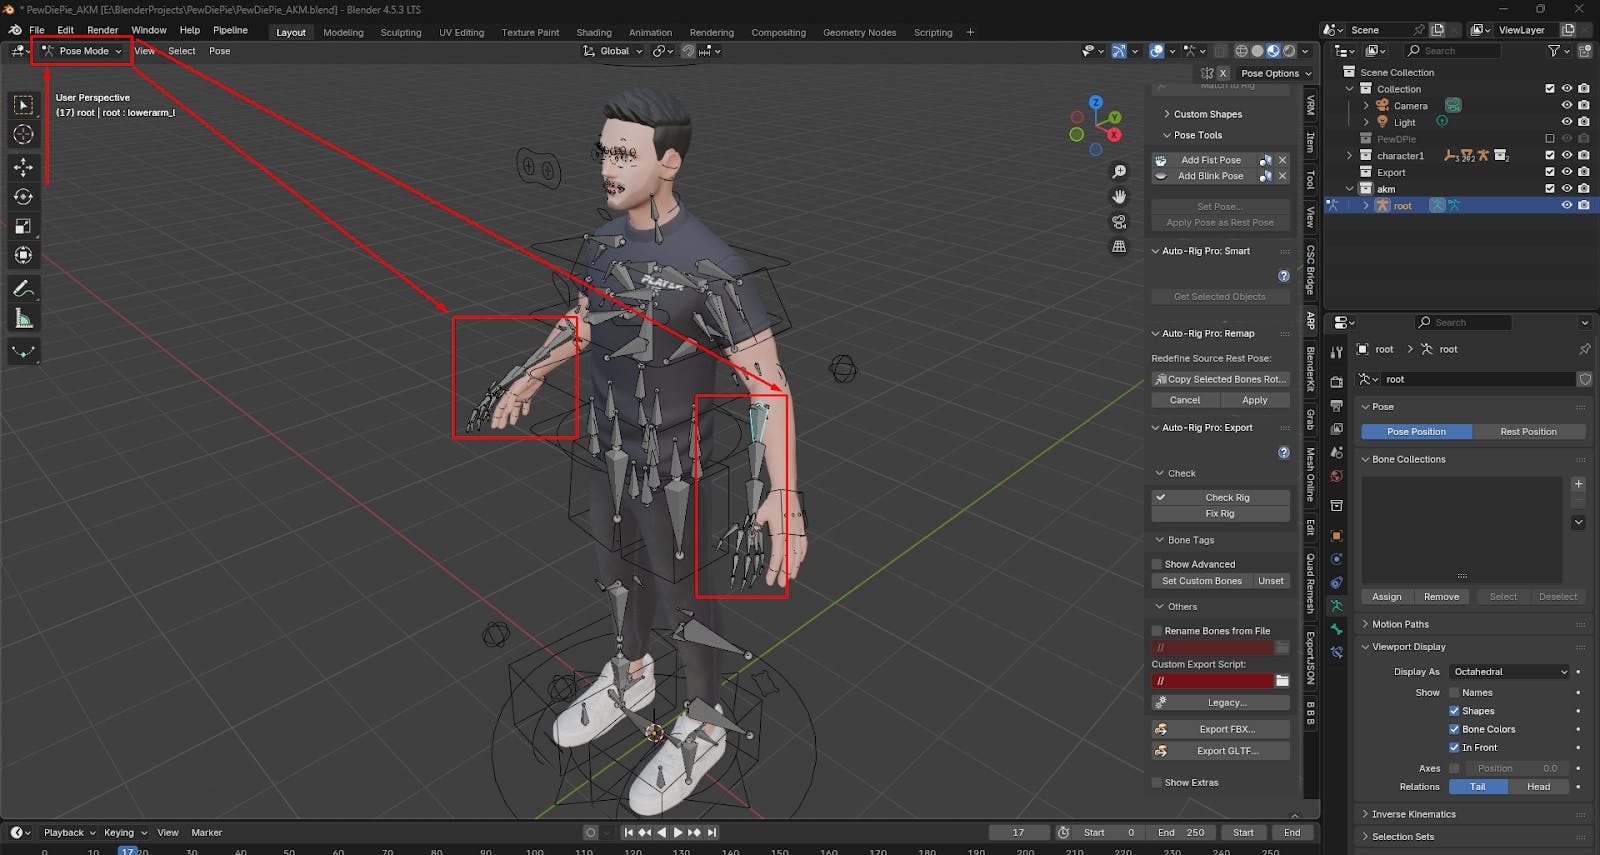The width and height of the screenshot is (1600, 855).
Task: Uncheck the In Front checkbox
Action: (x=1454, y=747)
